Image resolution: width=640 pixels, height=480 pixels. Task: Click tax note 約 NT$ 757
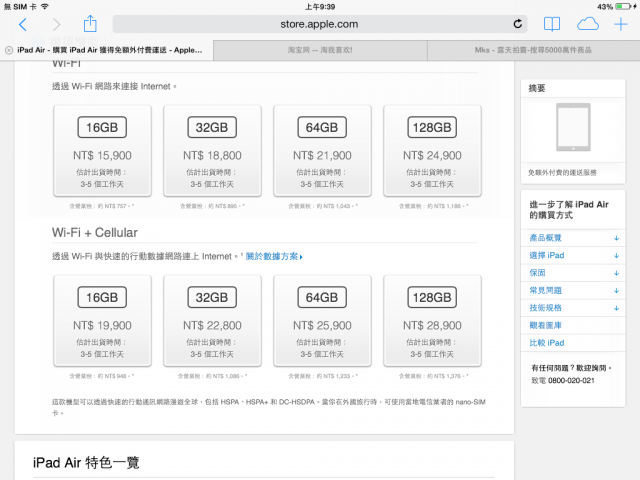click(102, 206)
